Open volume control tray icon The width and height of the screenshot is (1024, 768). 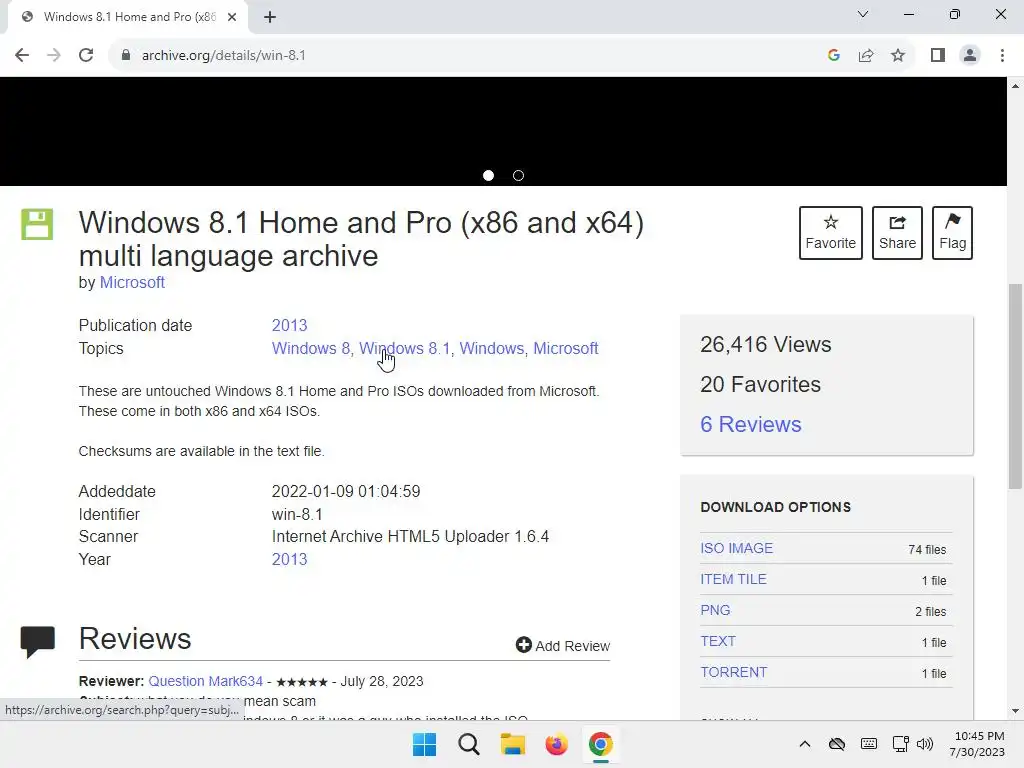(x=925, y=744)
